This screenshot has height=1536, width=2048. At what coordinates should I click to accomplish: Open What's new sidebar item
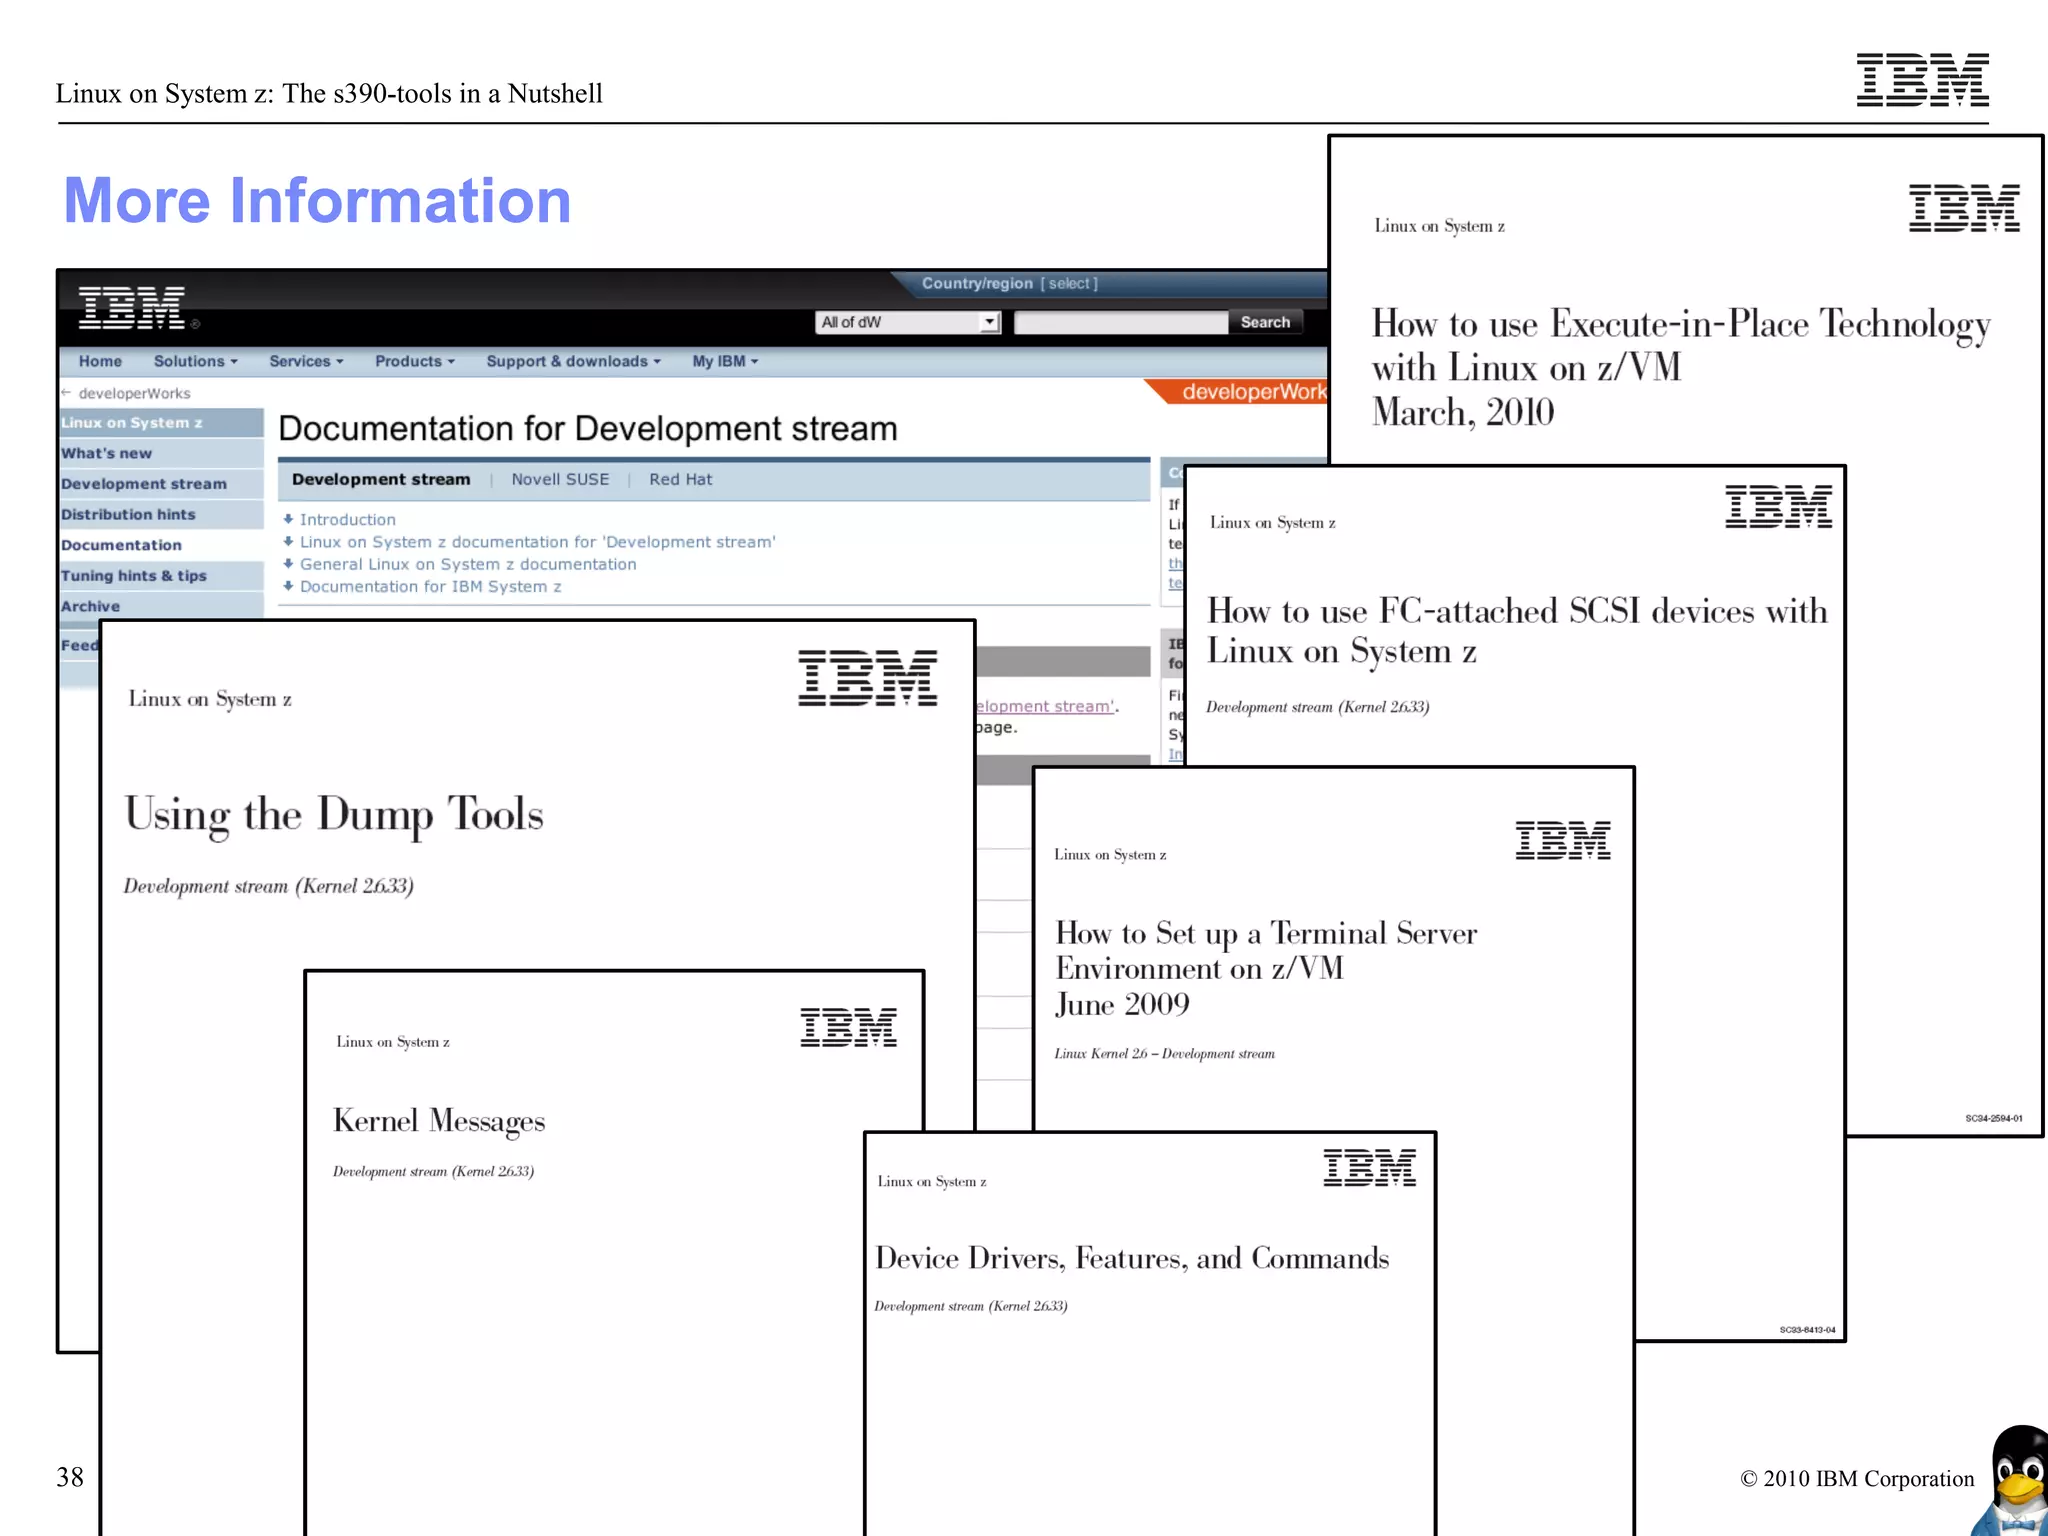click(x=161, y=453)
